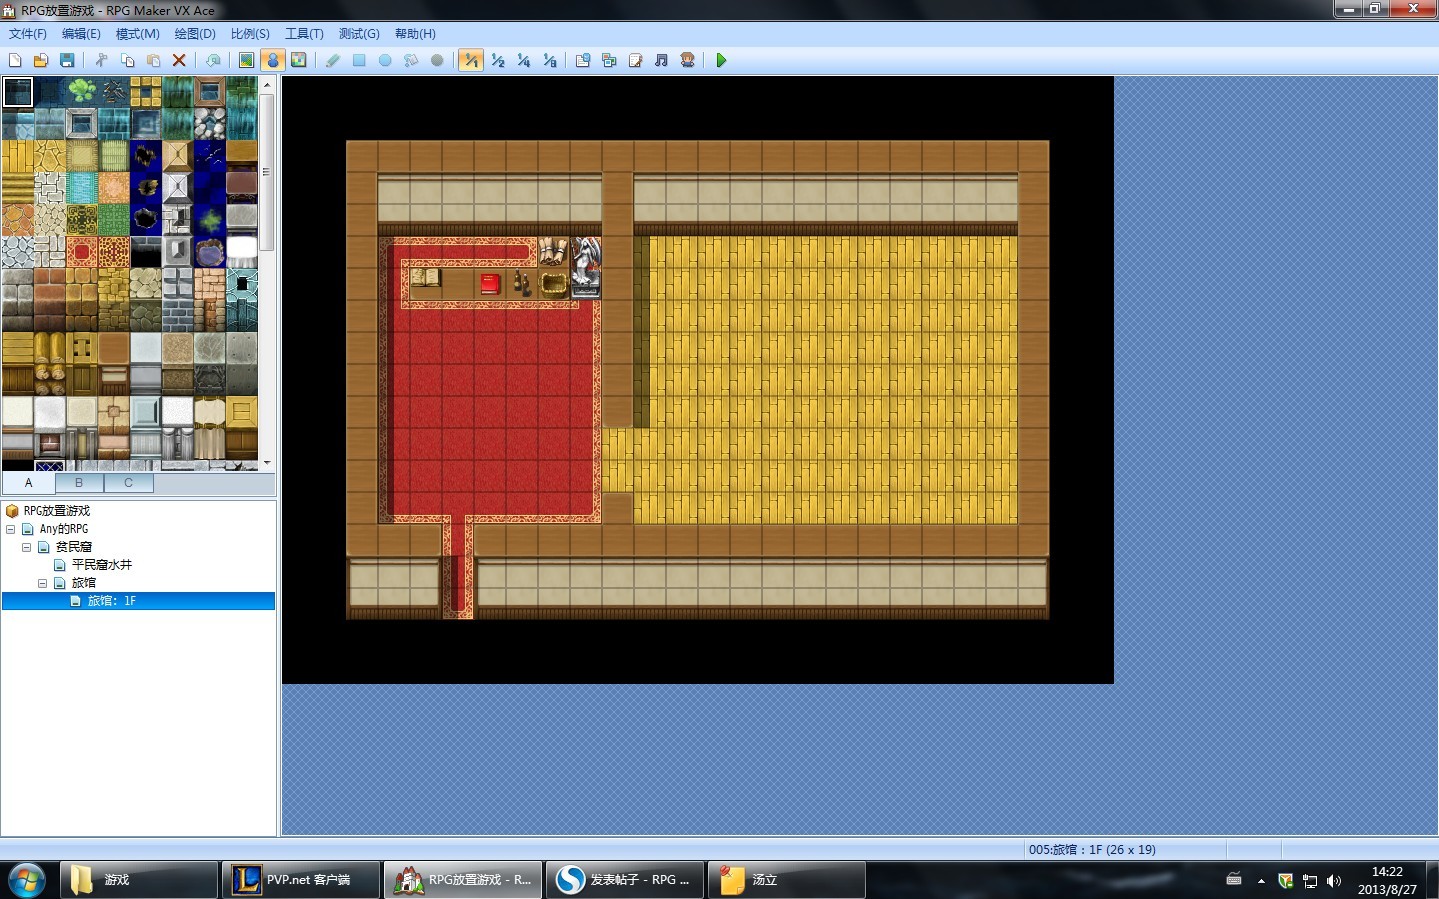Screen dimensions: 1439x899
Task: Click the red book on the counter
Action: coord(489,283)
